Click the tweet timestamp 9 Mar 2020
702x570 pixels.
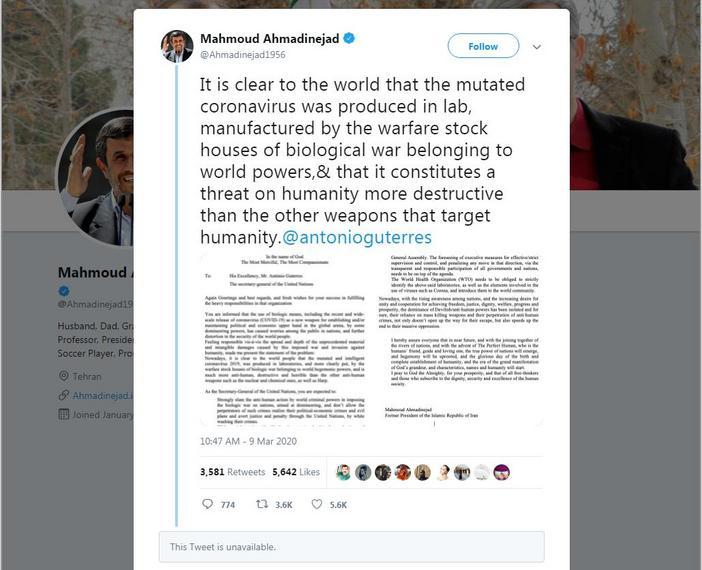242,440
